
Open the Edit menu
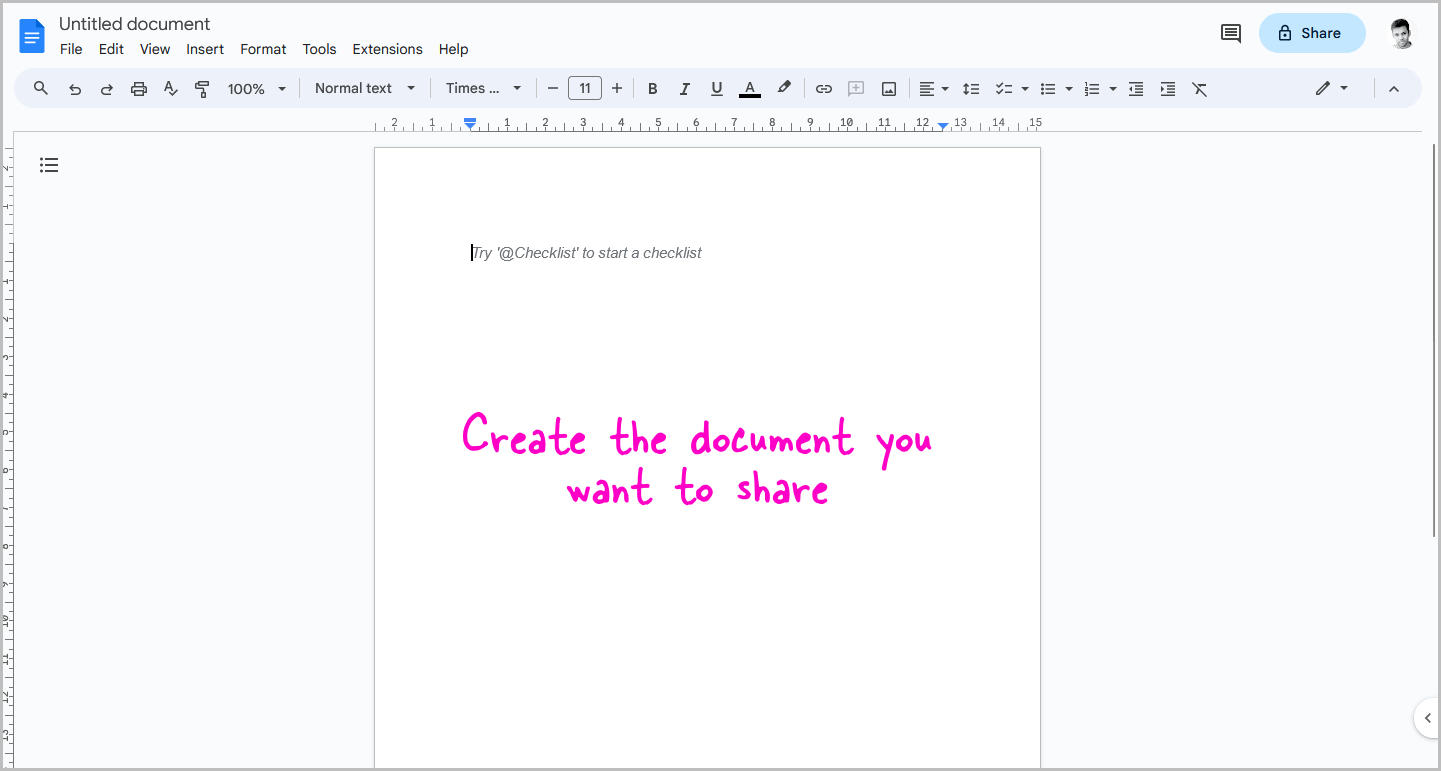(111, 49)
